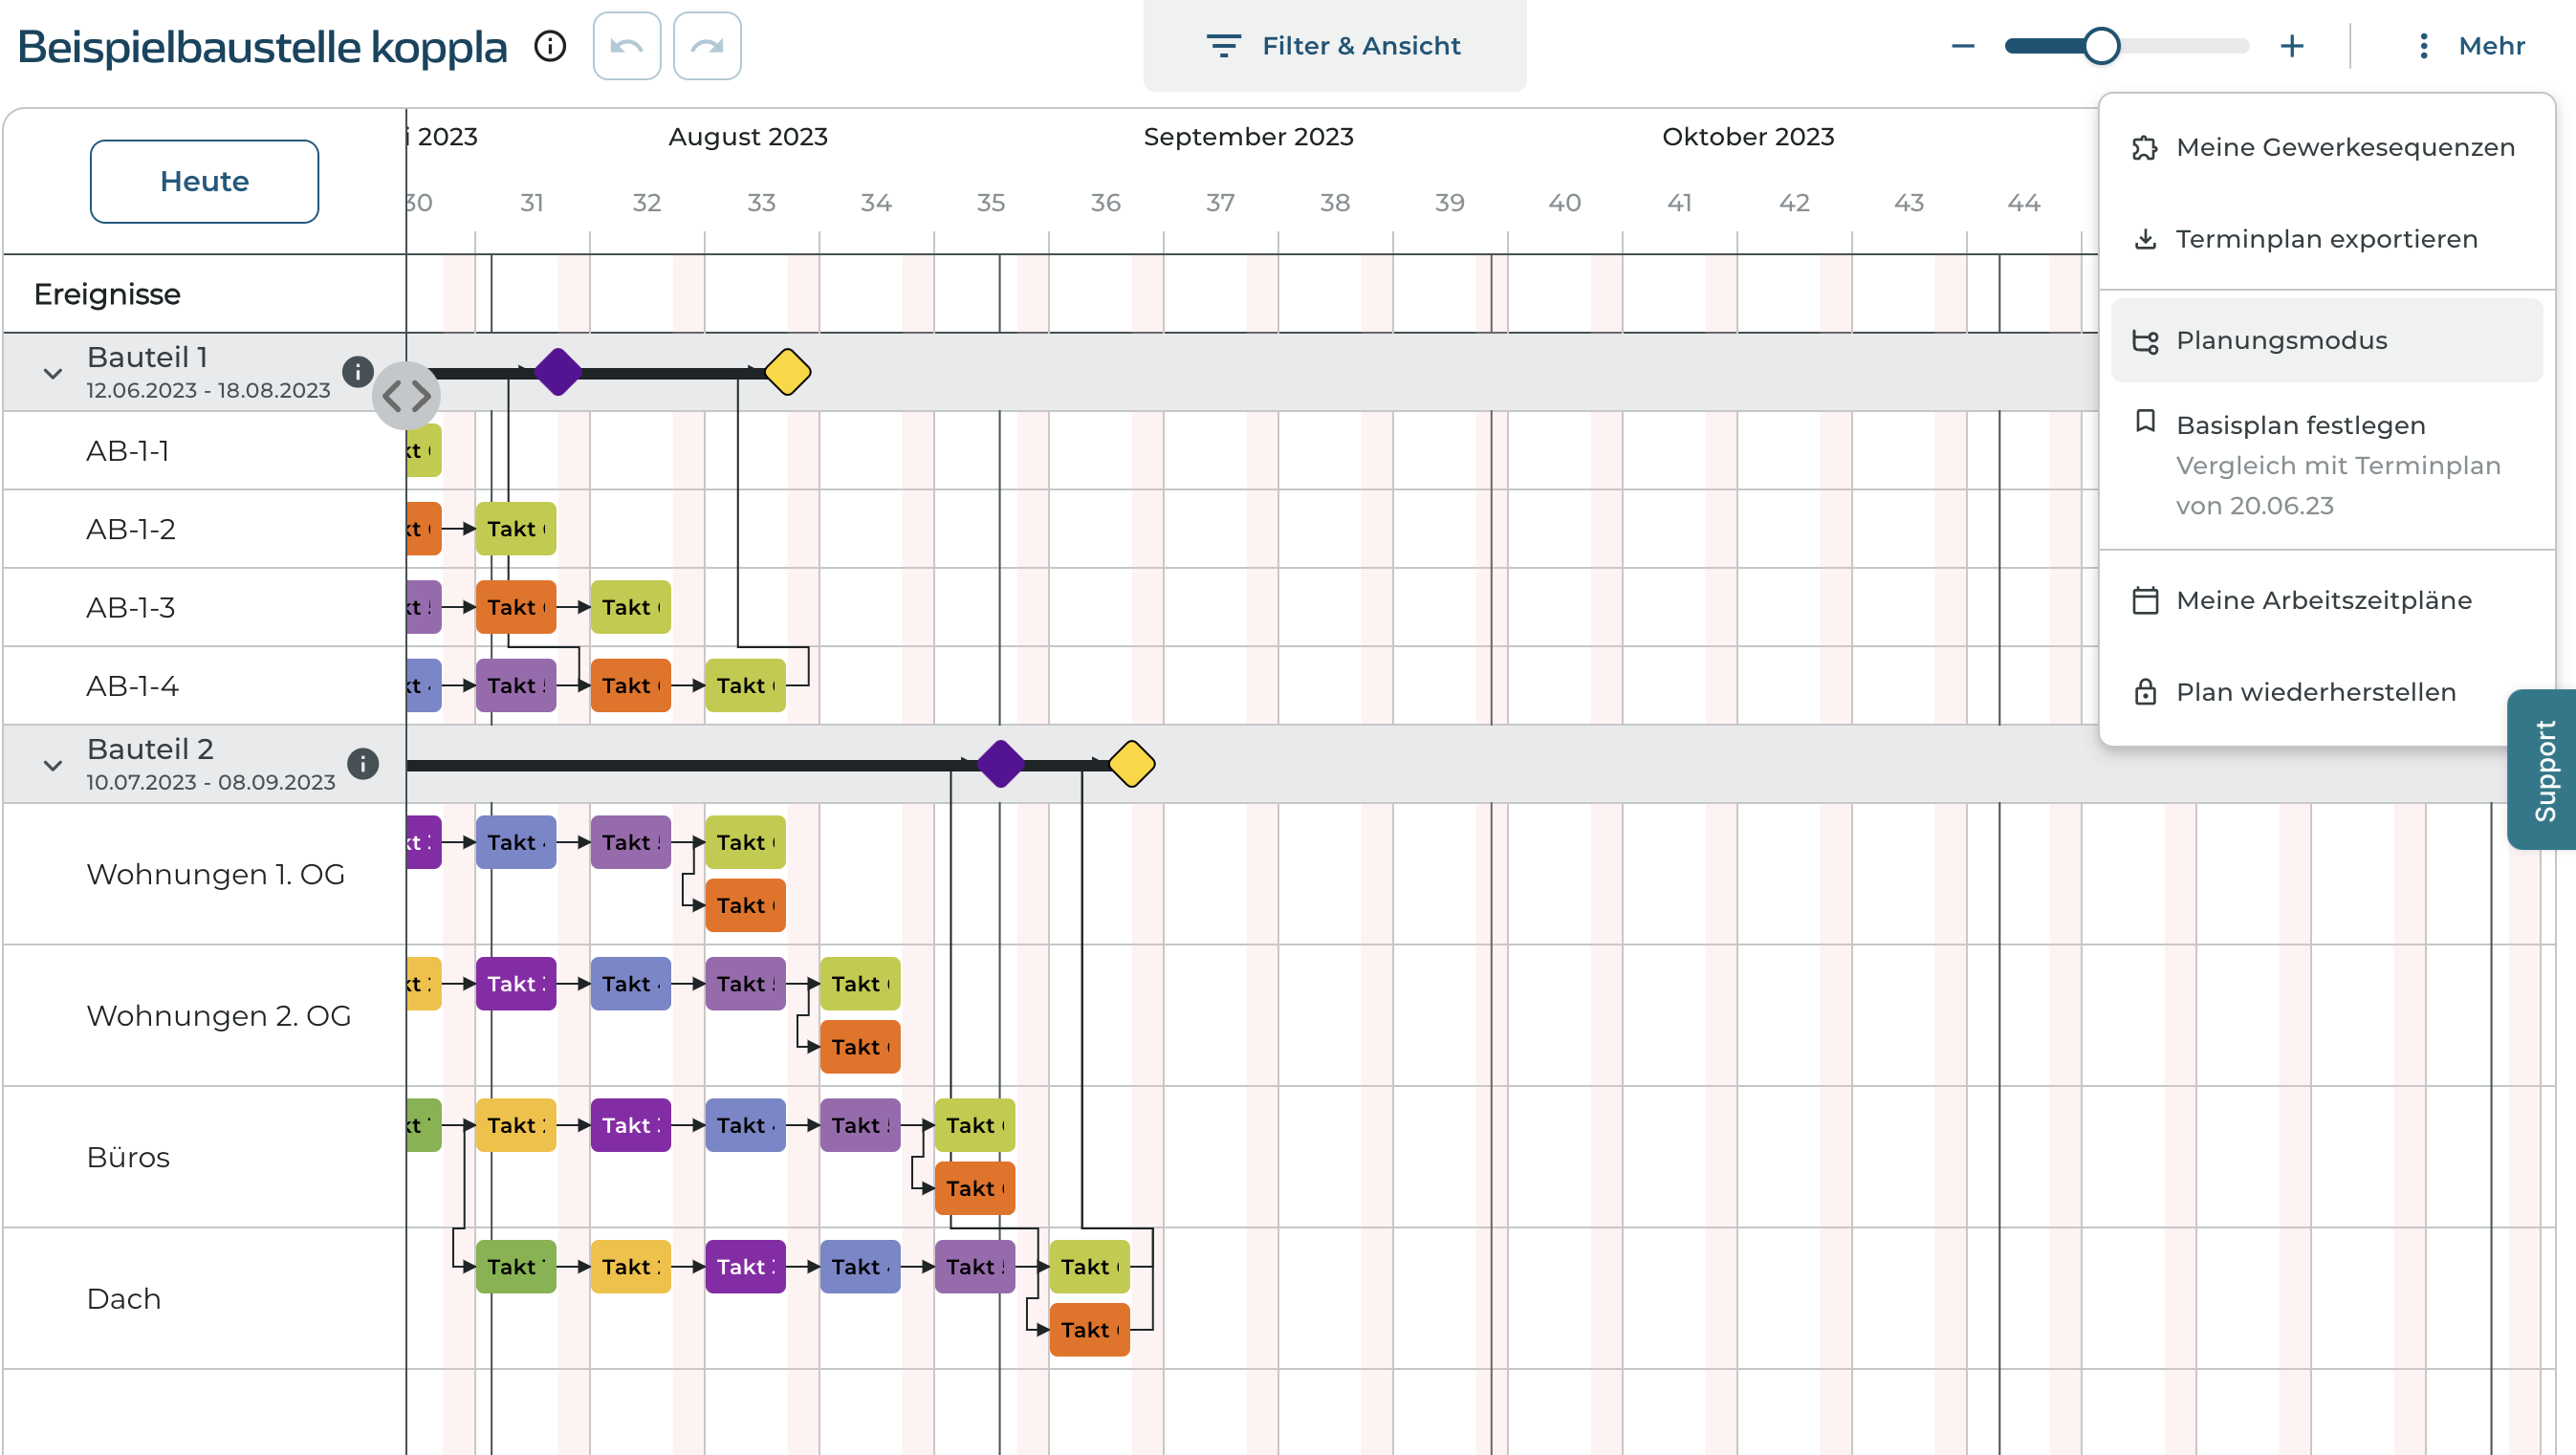Screen dimensions: 2576x1455
Task: Open Meine Arbeitszeitpläne entry
Action: (x=2326, y=601)
